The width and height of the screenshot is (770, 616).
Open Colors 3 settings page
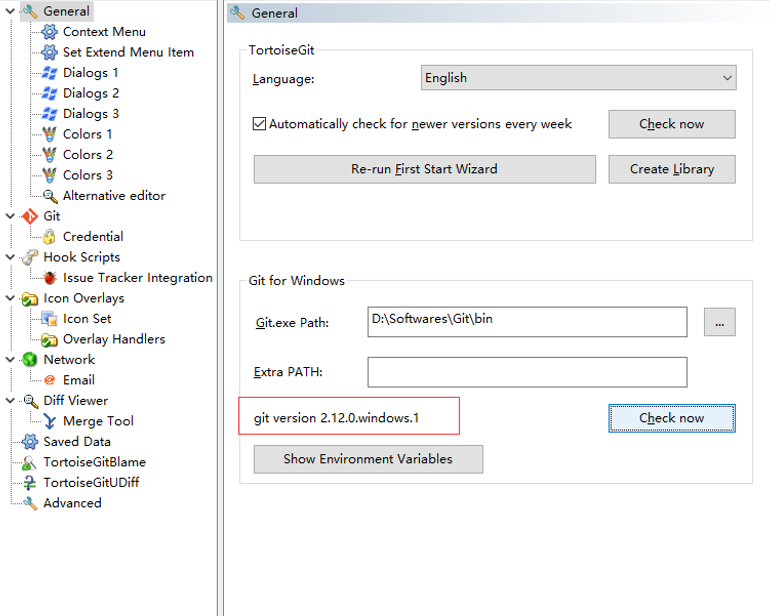(x=88, y=175)
